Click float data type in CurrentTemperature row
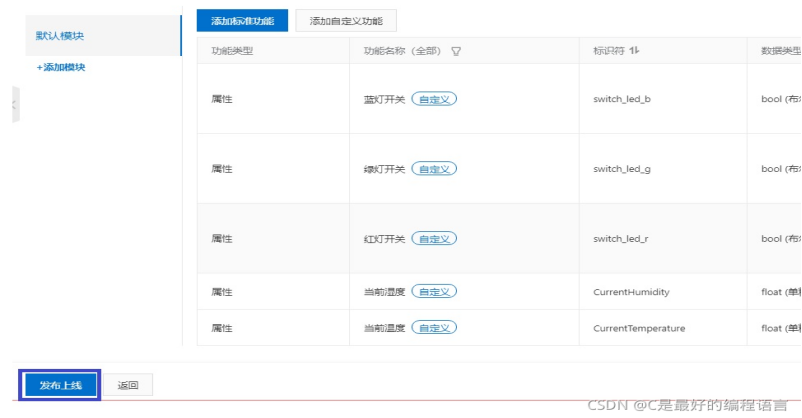 click(x=781, y=328)
